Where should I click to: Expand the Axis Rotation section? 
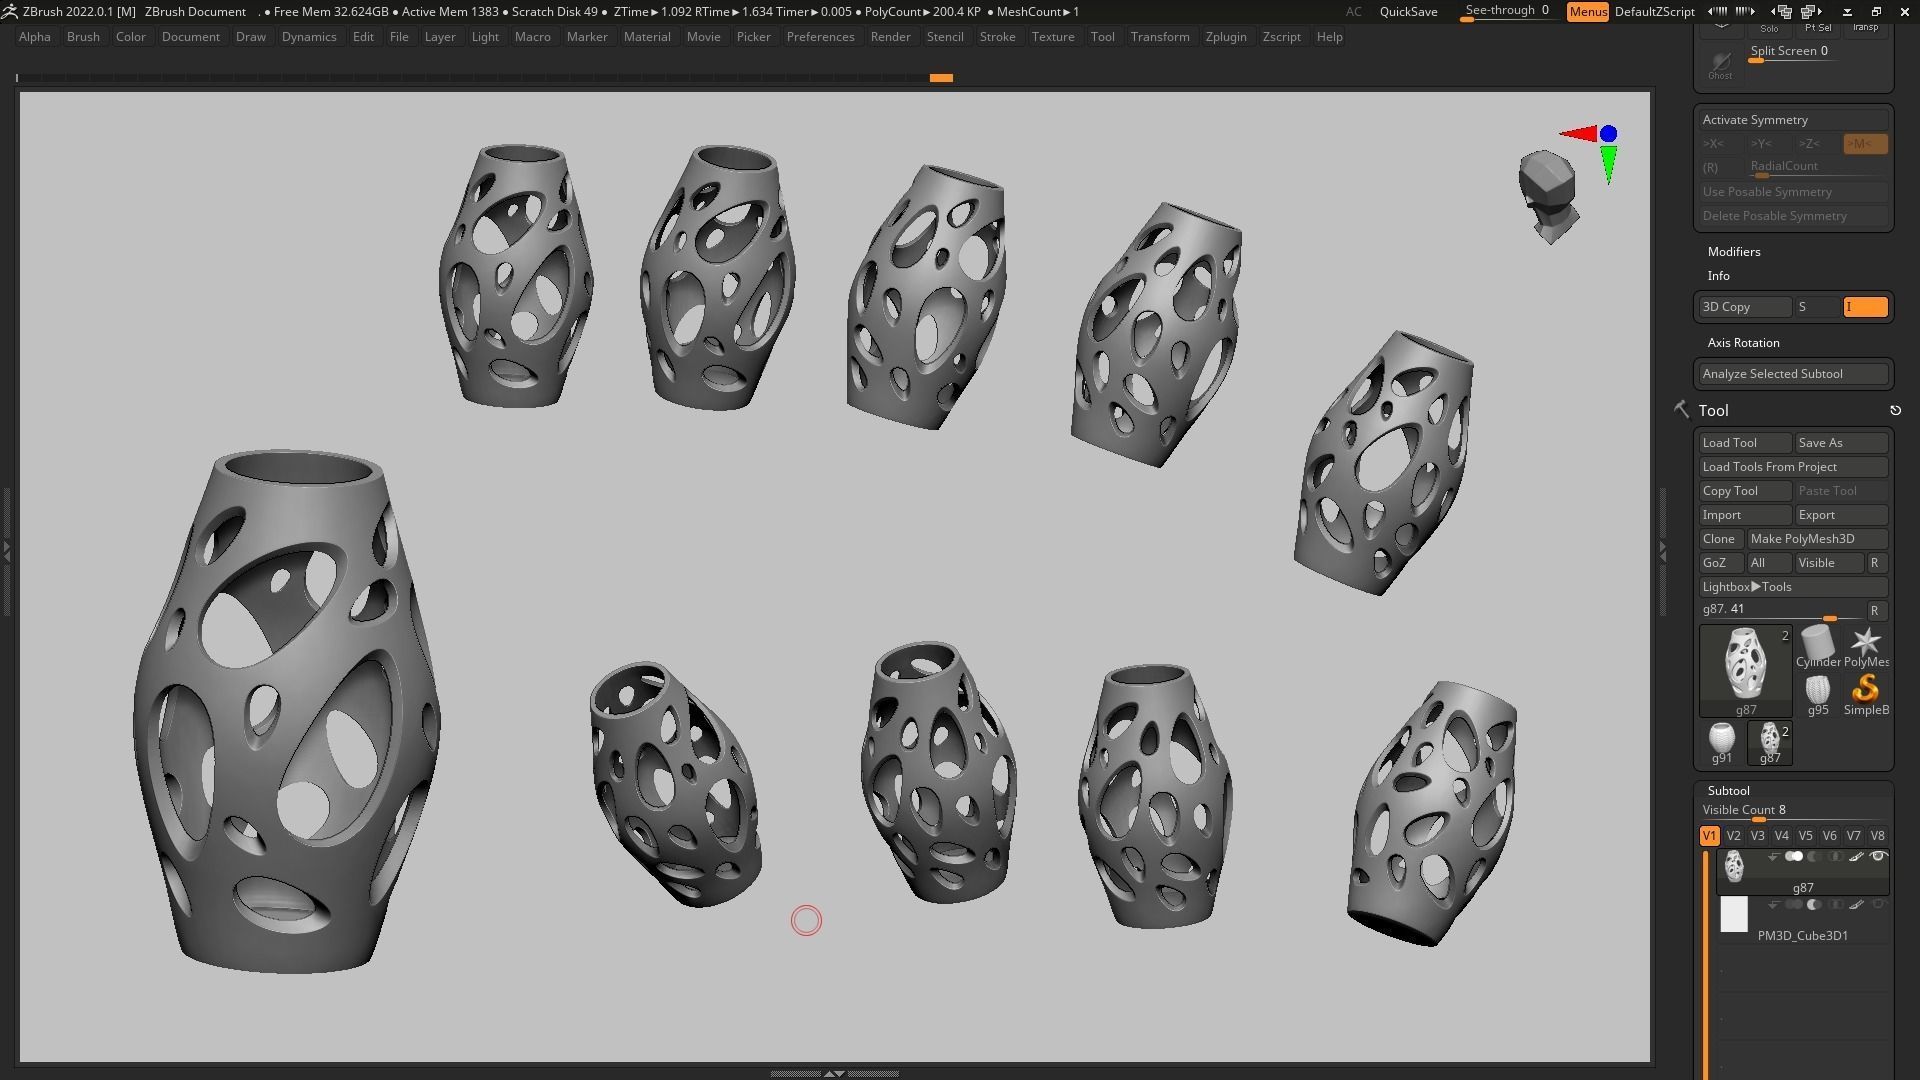pyautogui.click(x=1743, y=343)
